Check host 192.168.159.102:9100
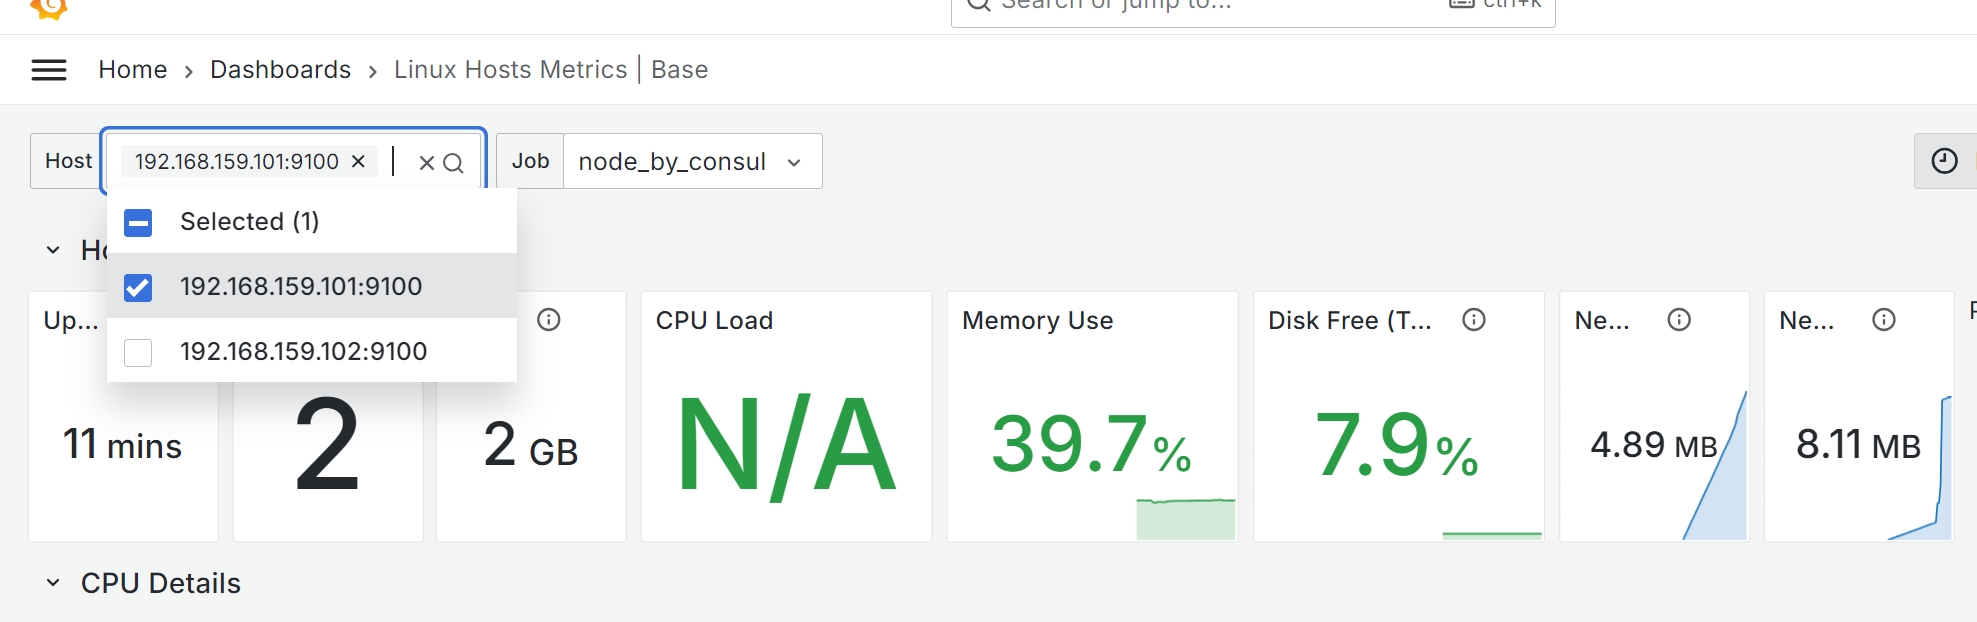The image size is (1977, 622). (138, 352)
